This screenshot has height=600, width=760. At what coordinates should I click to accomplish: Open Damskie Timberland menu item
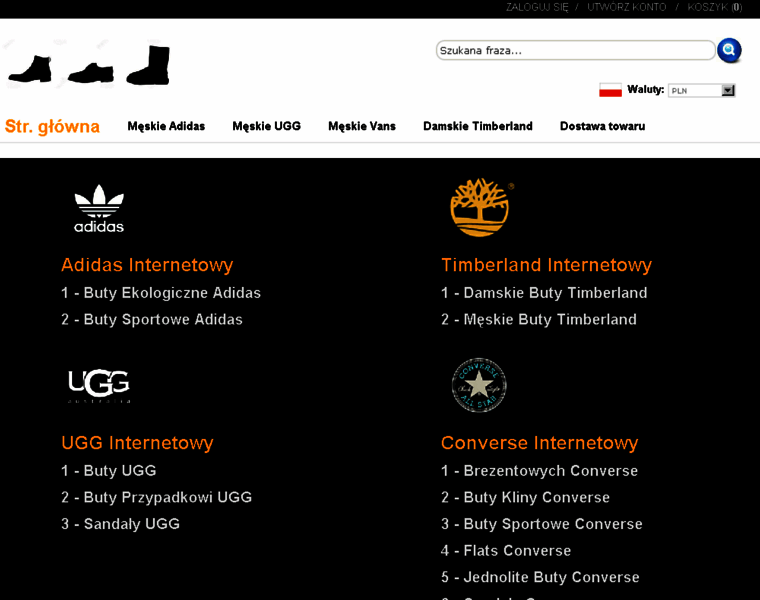coord(478,126)
